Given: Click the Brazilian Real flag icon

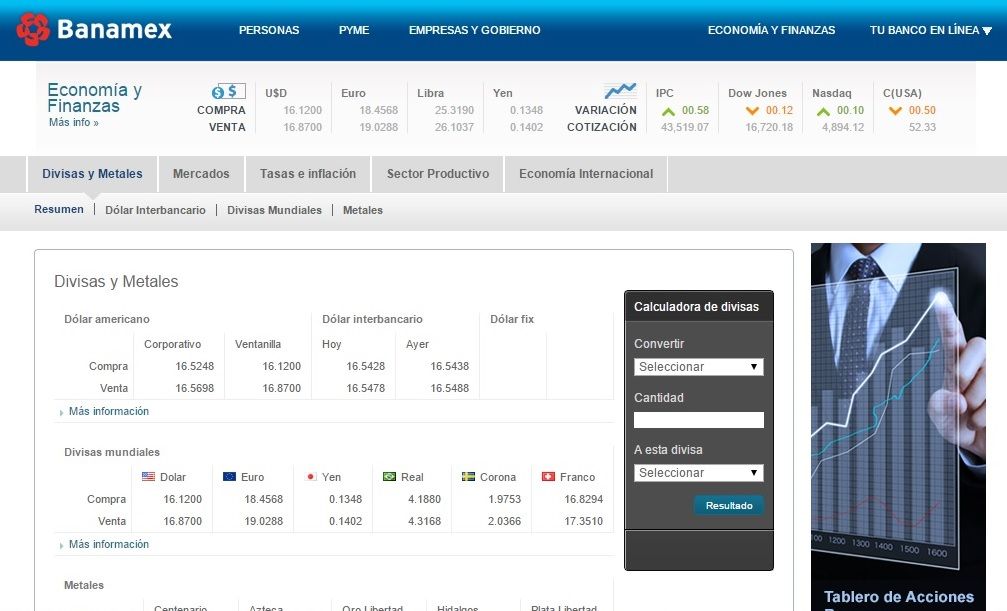Looking at the screenshot, I should (x=388, y=477).
